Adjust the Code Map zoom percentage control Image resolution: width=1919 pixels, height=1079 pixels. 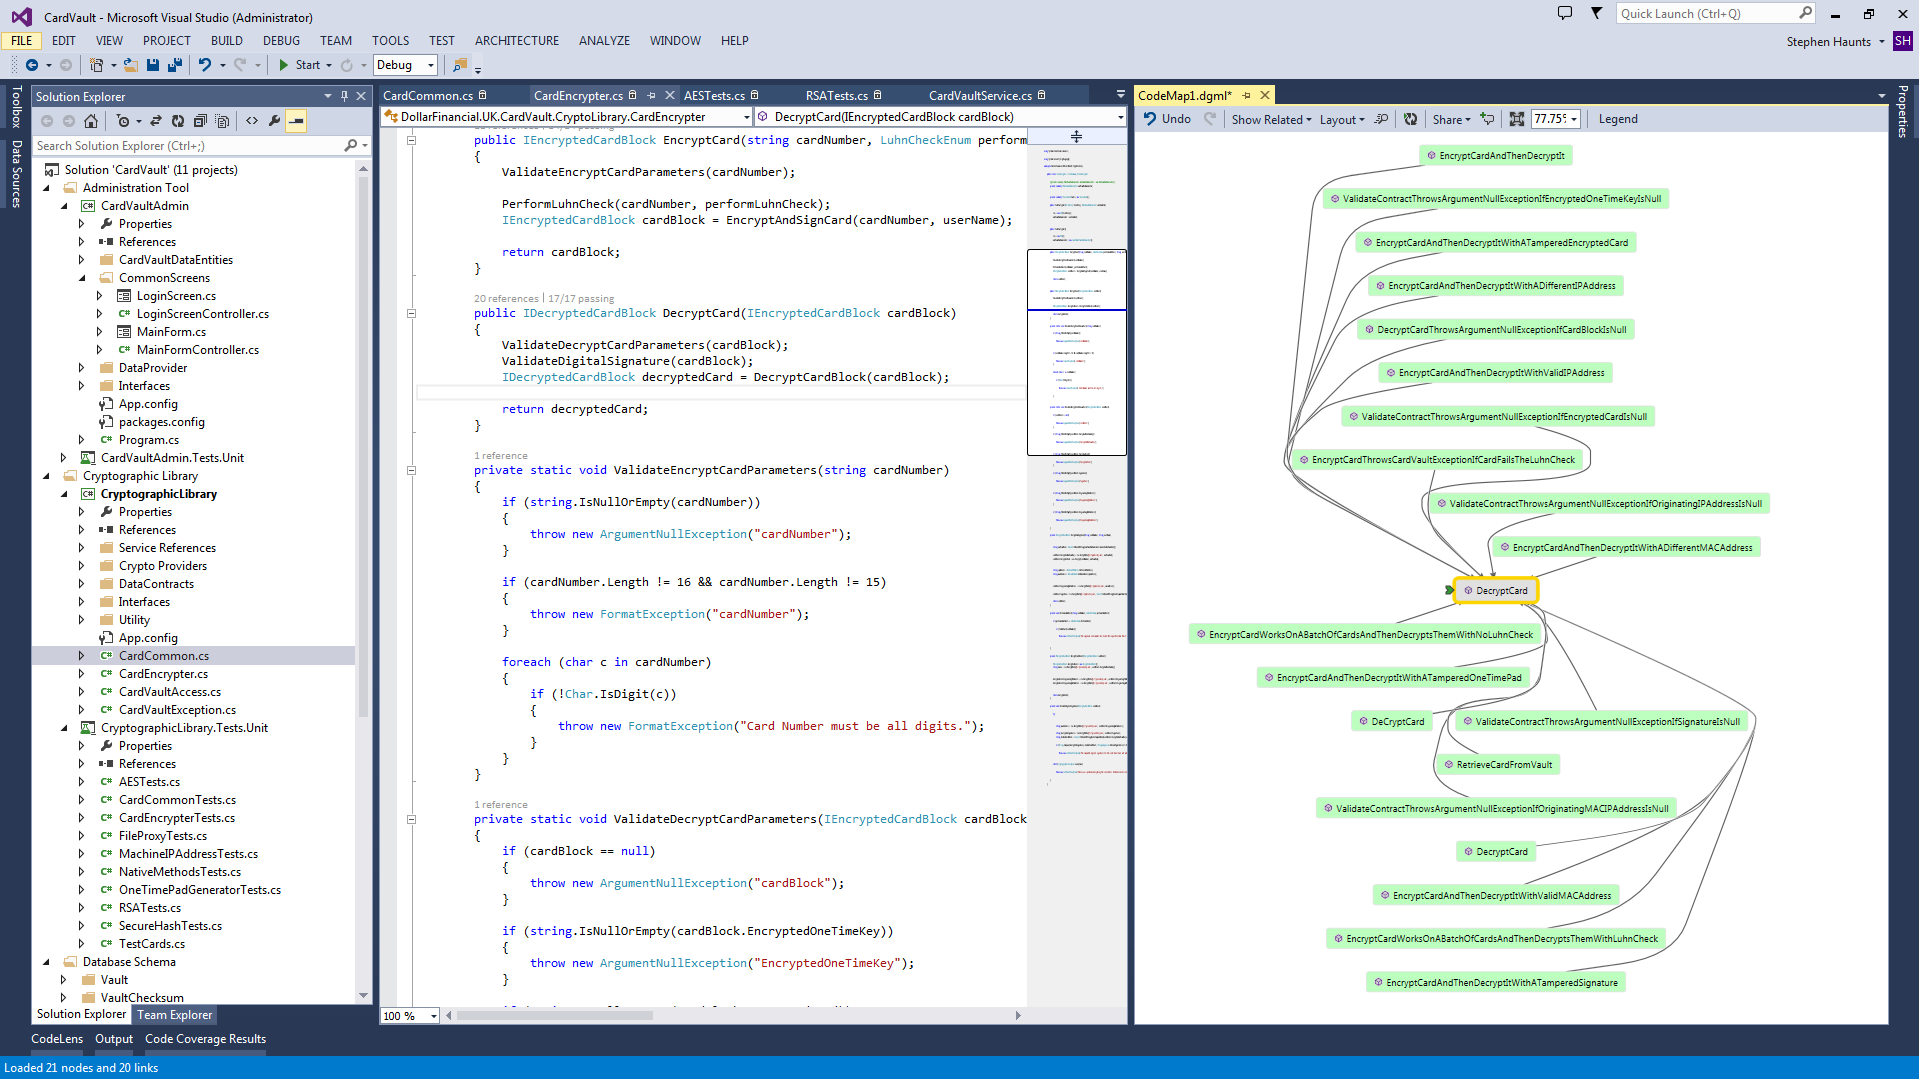tap(1552, 119)
